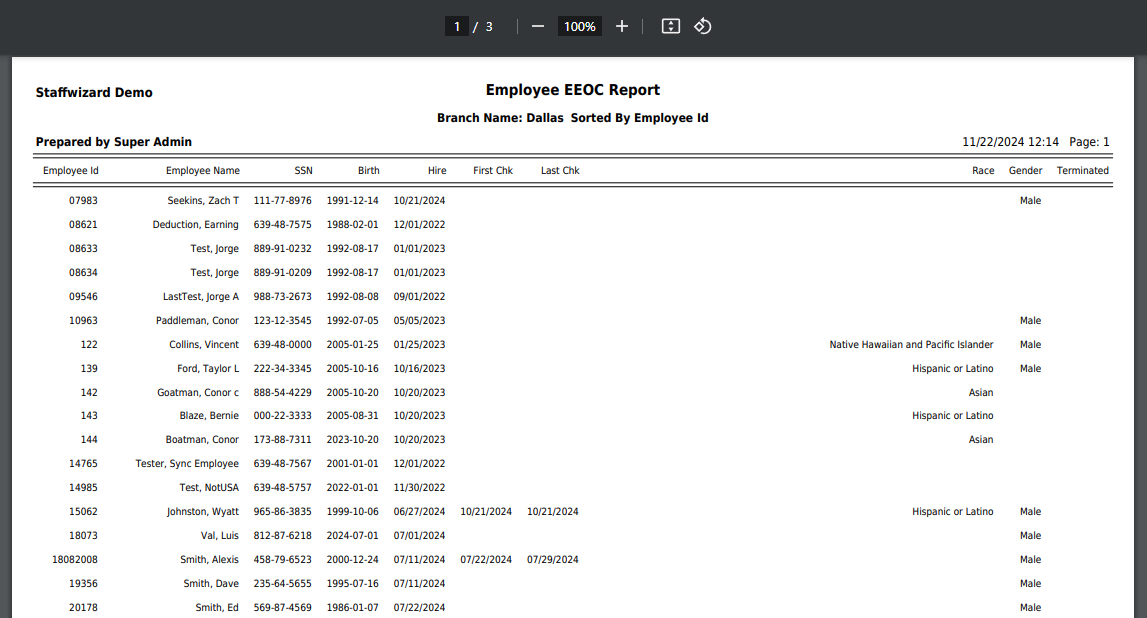The height and width of the screenshot is (618, 1147).
Task: Click the zoom in plus icon
Action: point(622,26)
